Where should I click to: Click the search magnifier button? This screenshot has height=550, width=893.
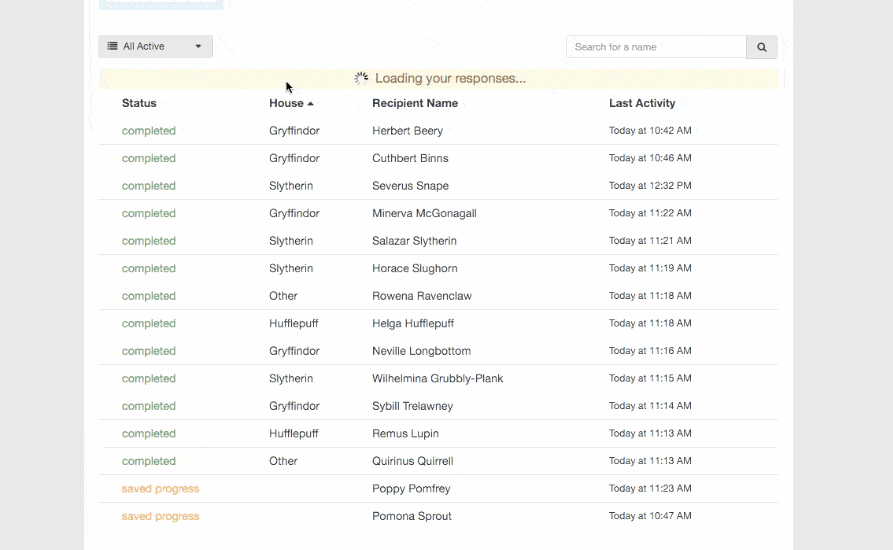761,47
